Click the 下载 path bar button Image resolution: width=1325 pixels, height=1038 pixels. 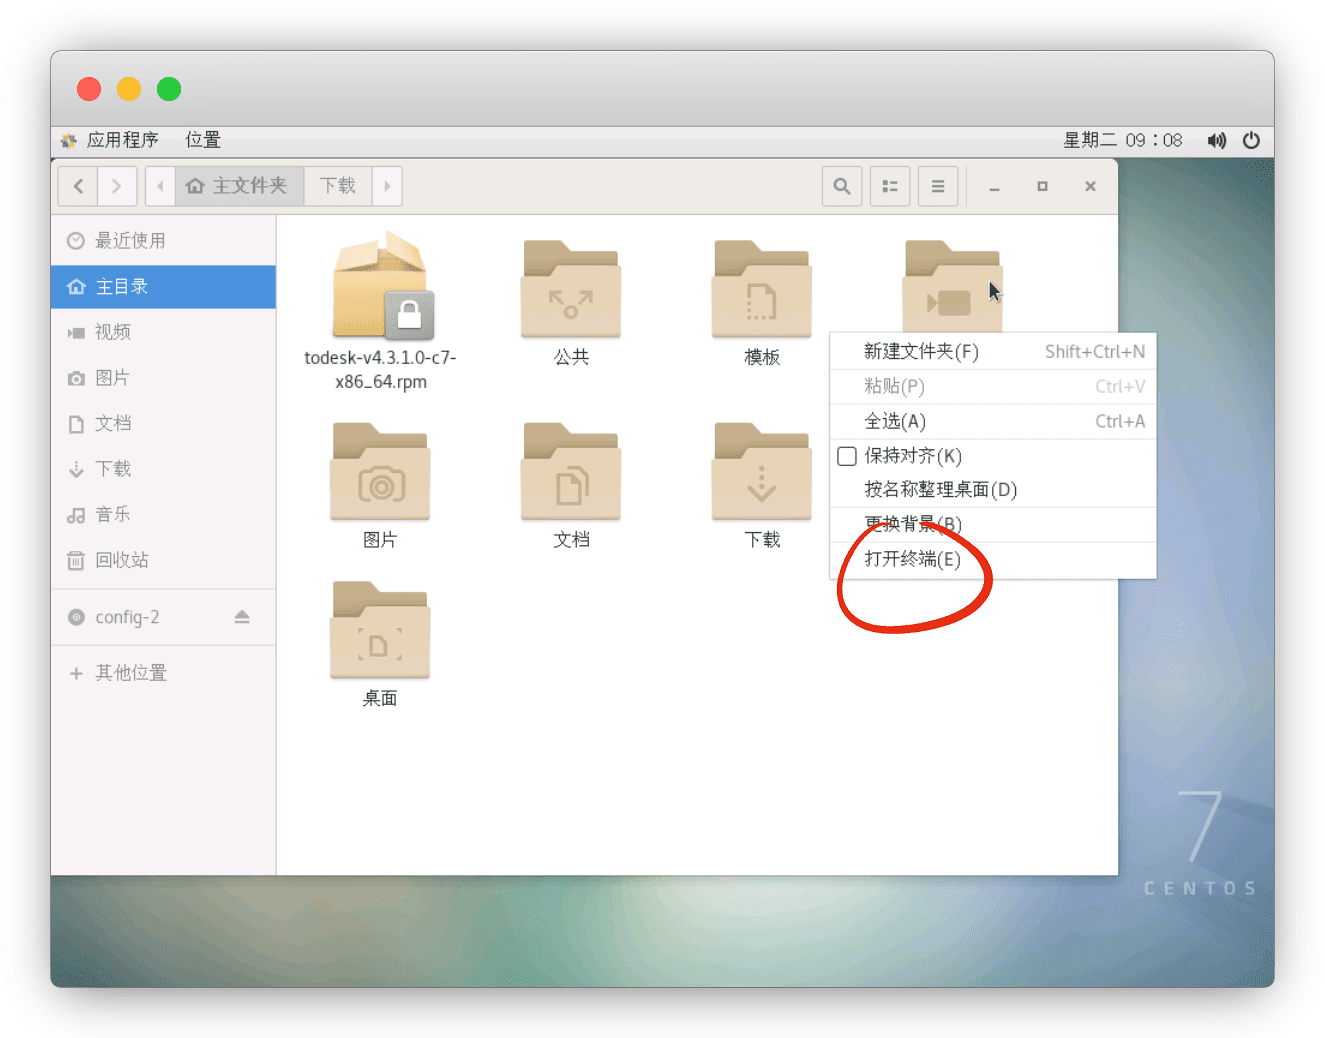point(338,186)
